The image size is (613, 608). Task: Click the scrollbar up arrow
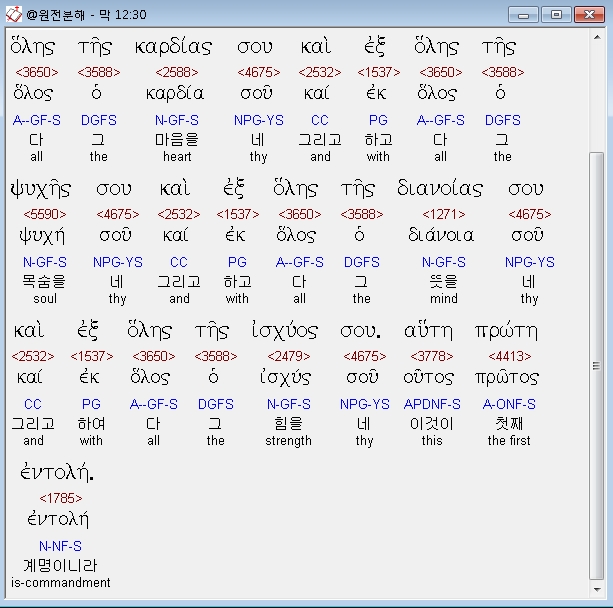click(x=597, y=38)
